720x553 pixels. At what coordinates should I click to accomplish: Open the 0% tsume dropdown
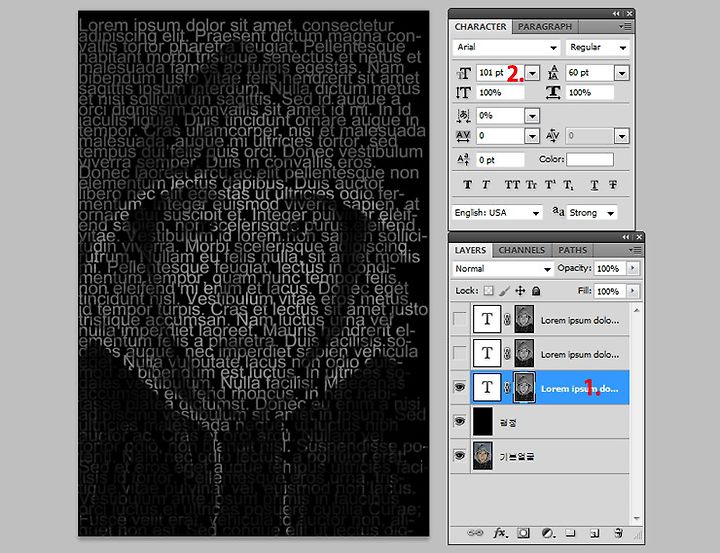point(532,116)
